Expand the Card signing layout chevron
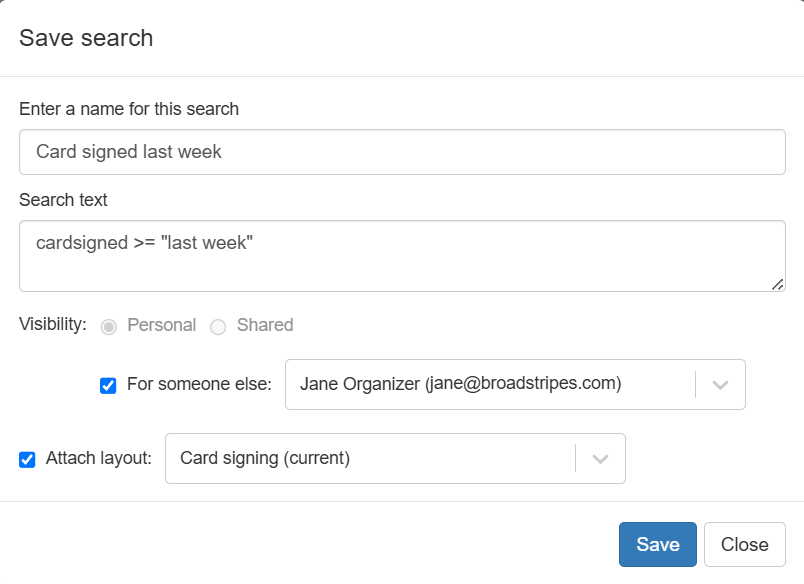 pyautogui.click(x=600, y=458)
